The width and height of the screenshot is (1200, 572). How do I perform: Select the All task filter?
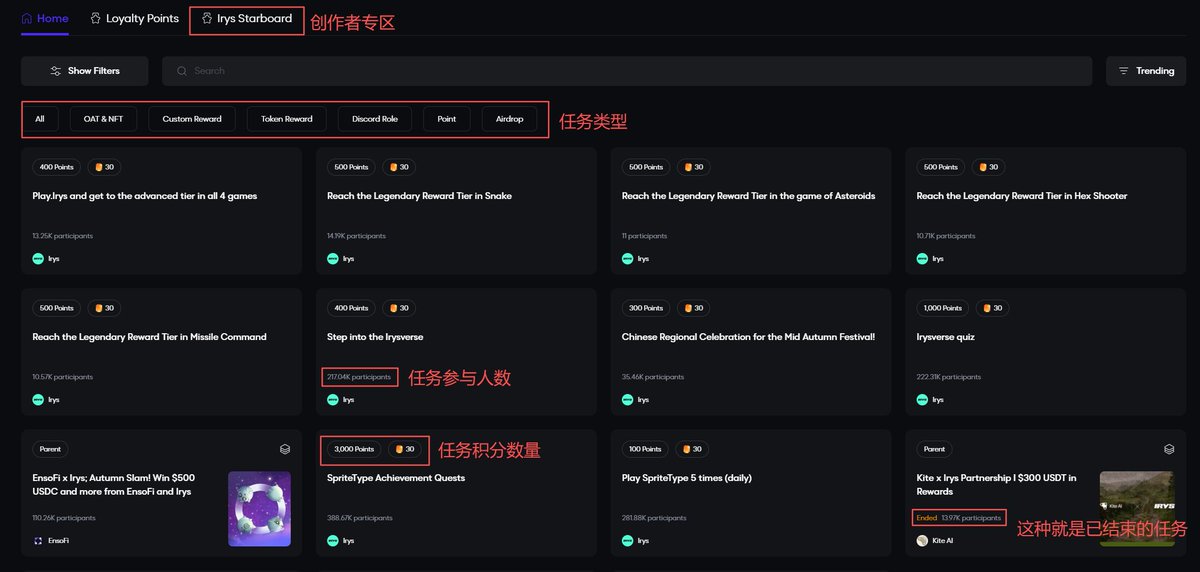point(40,119)
